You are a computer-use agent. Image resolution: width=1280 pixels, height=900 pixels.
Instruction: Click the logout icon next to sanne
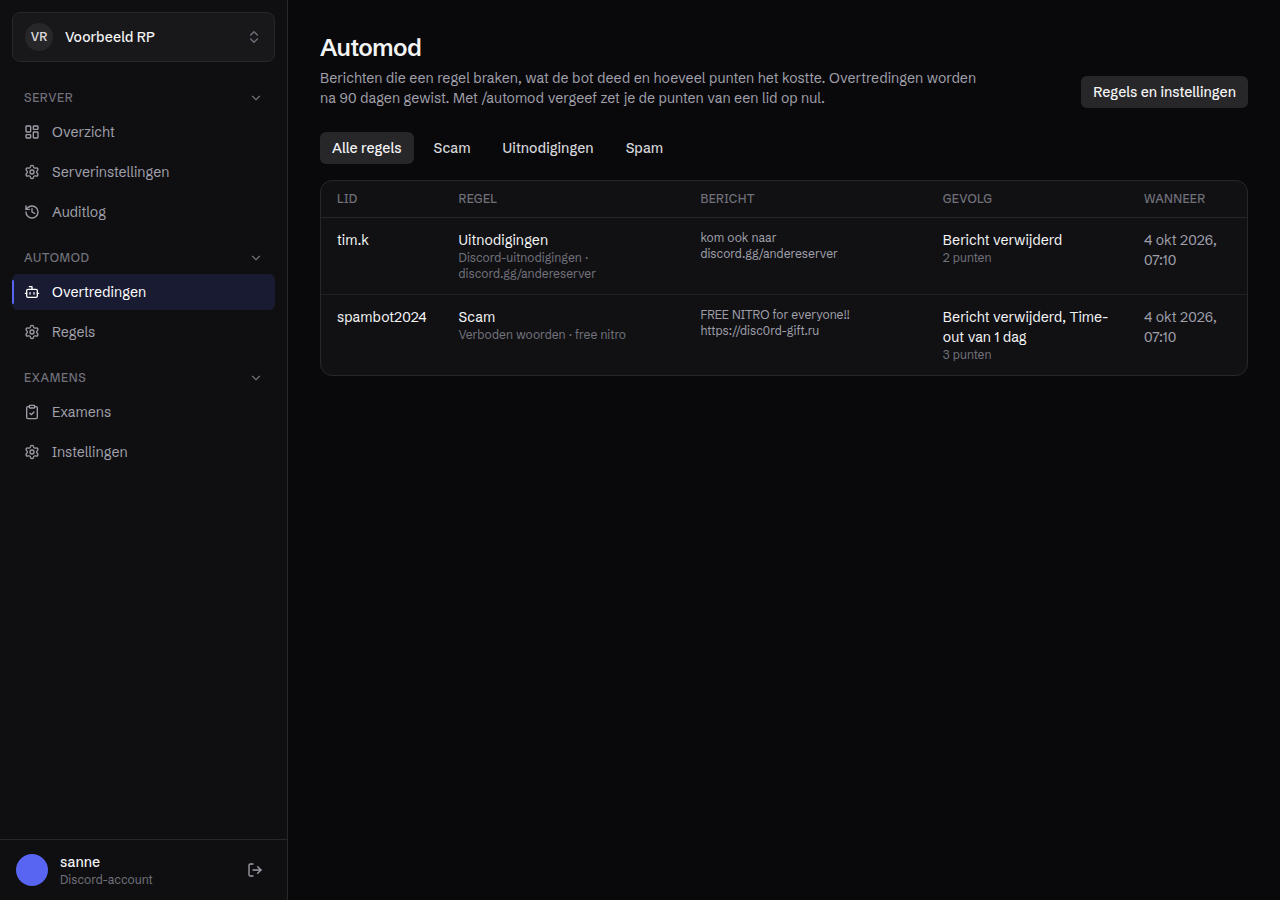coord(255,870)
